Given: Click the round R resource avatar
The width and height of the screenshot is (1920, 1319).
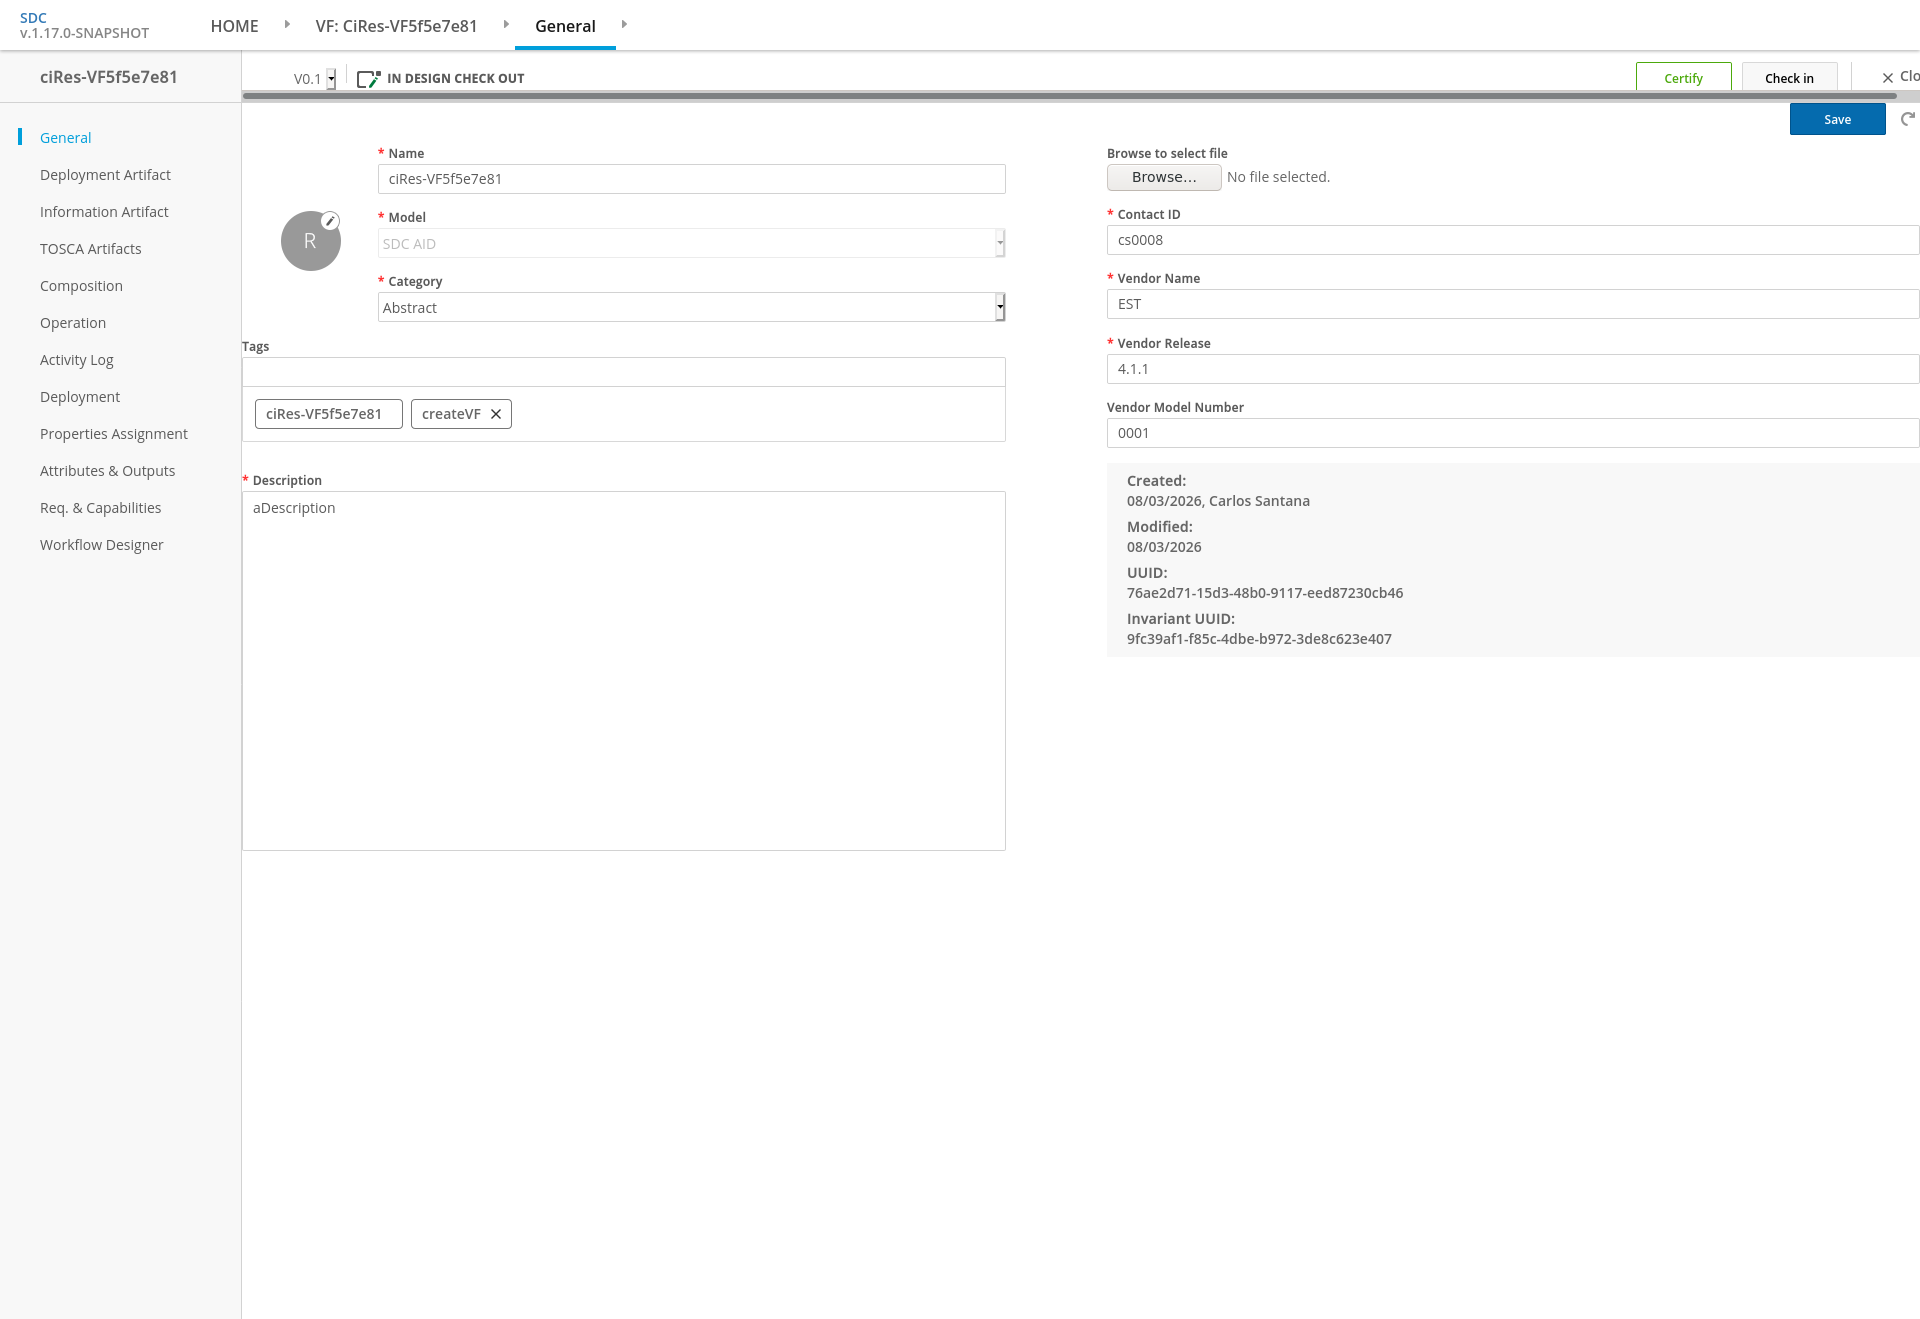Looking at the screenshot, I should pyautogui.click(x=311, y=241).
